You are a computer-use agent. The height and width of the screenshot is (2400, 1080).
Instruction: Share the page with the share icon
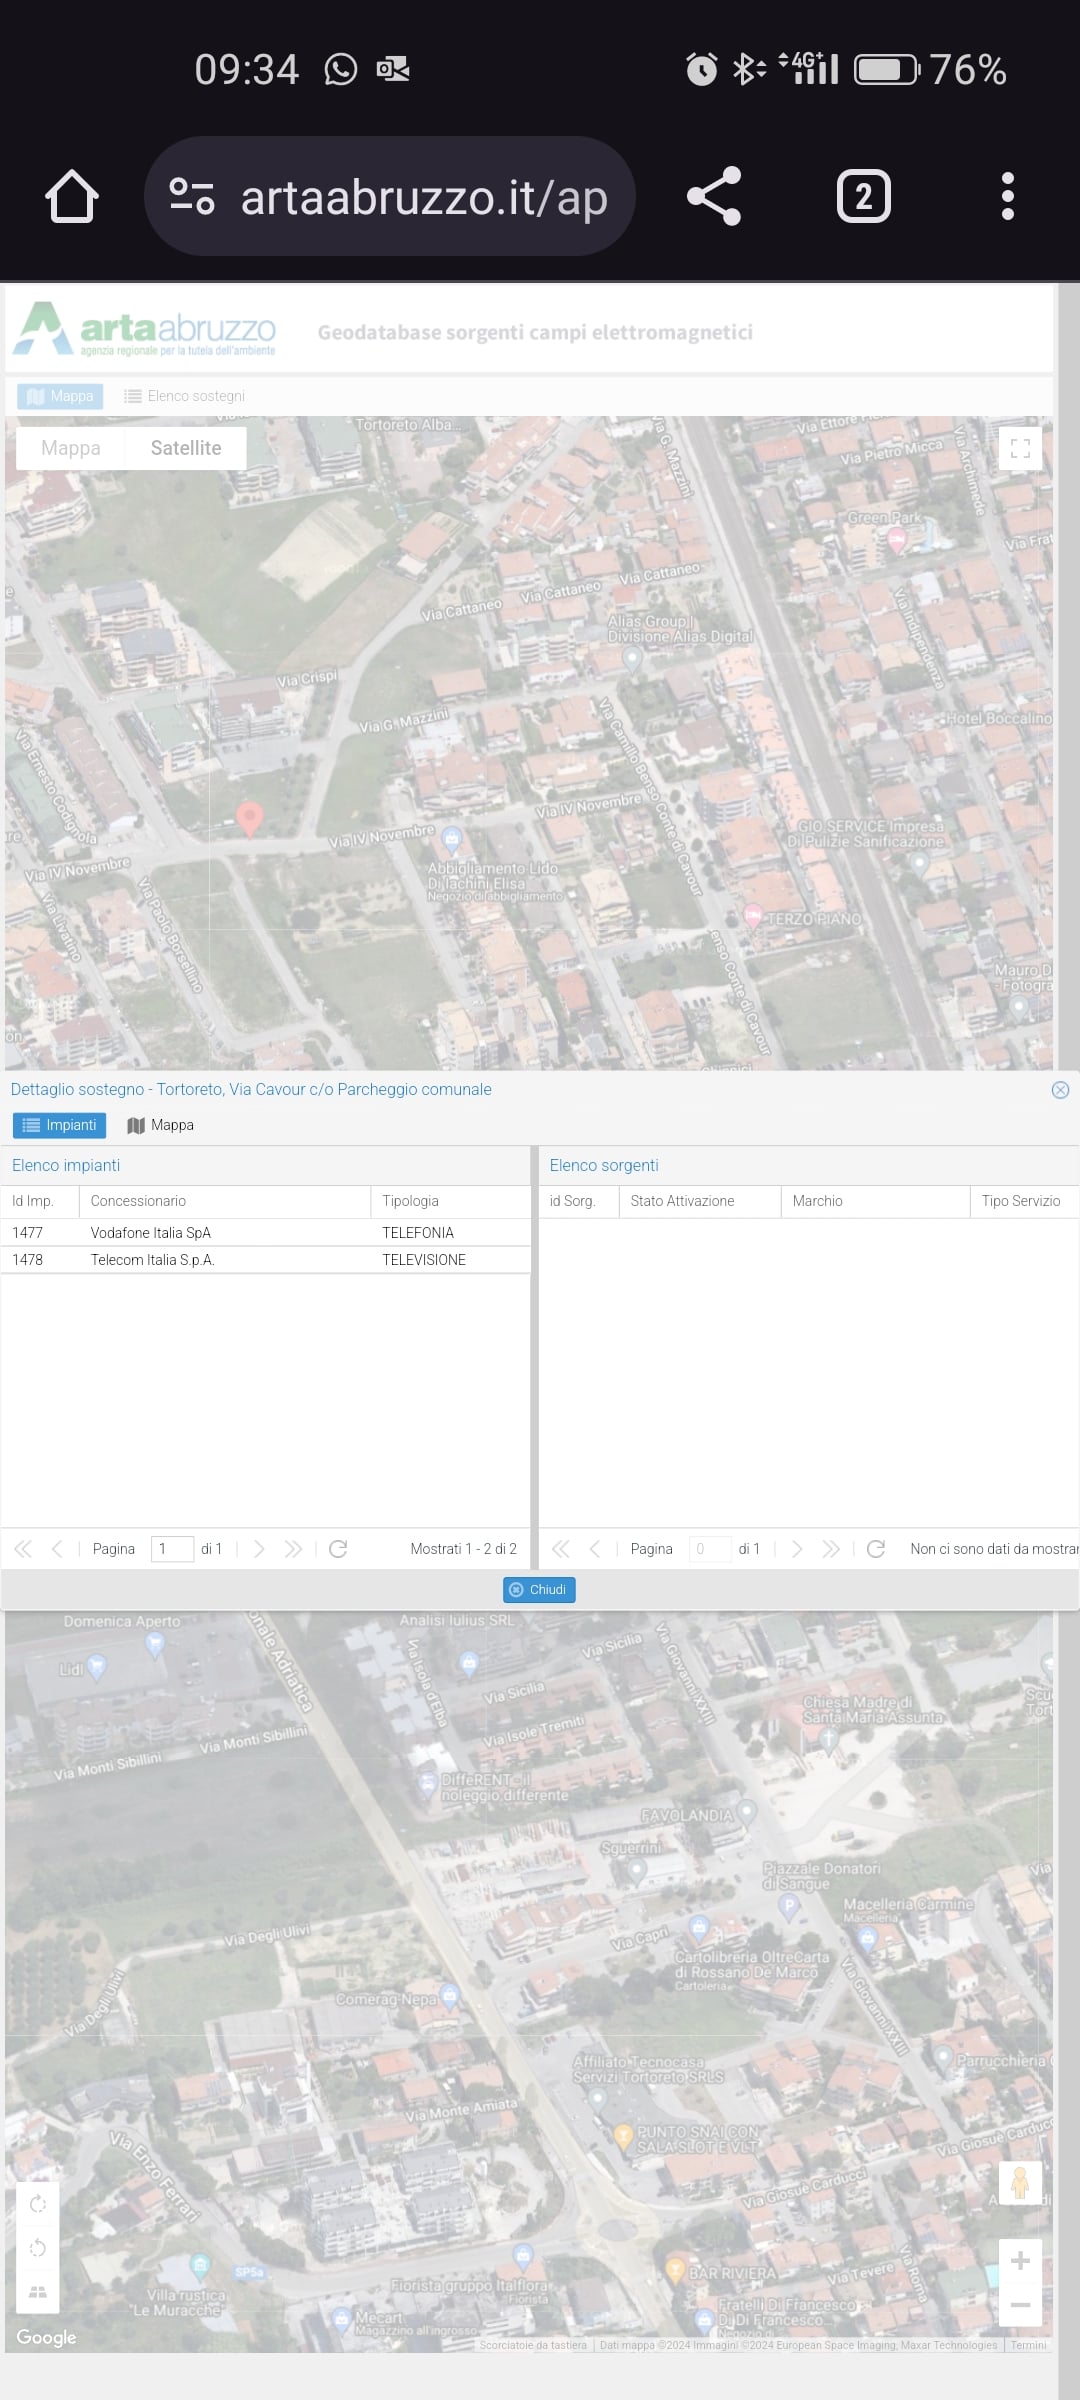pos(714,196)
